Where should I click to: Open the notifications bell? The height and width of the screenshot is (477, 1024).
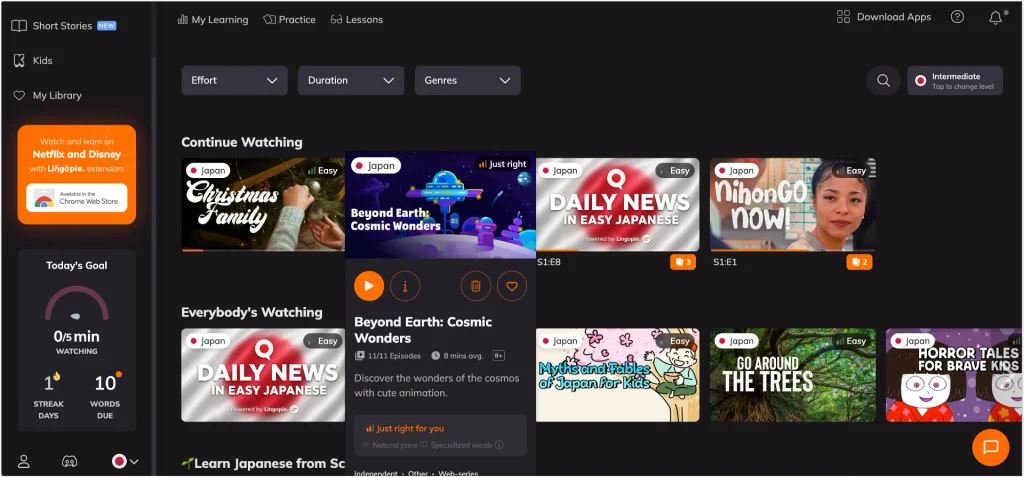point(995,18)
